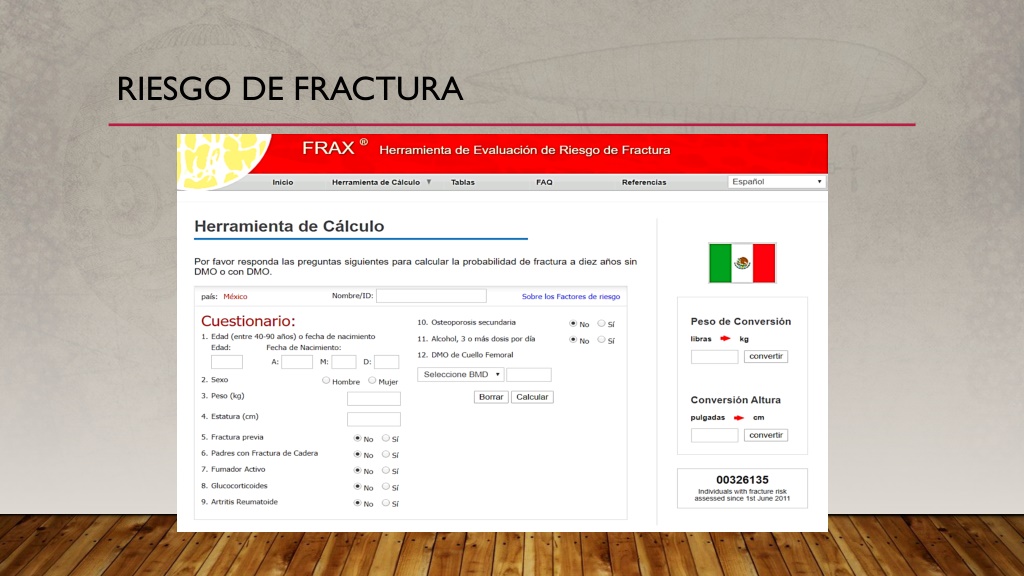The width and height of the screenshot is (1024, 576).
Task: Click convertir under Peso de Conversión
Action: [765, 357]
